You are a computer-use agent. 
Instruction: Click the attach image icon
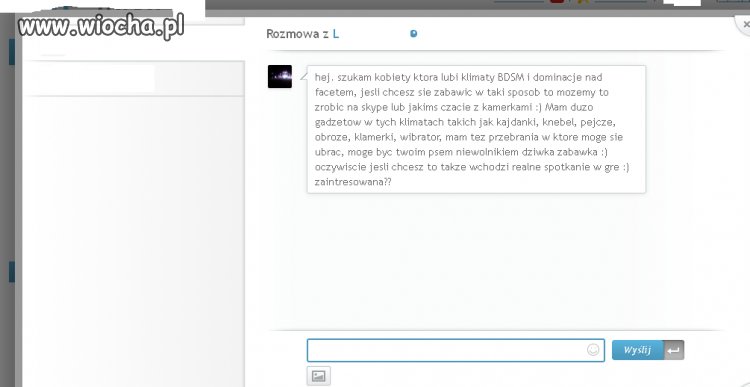click(x=319, y=376)
